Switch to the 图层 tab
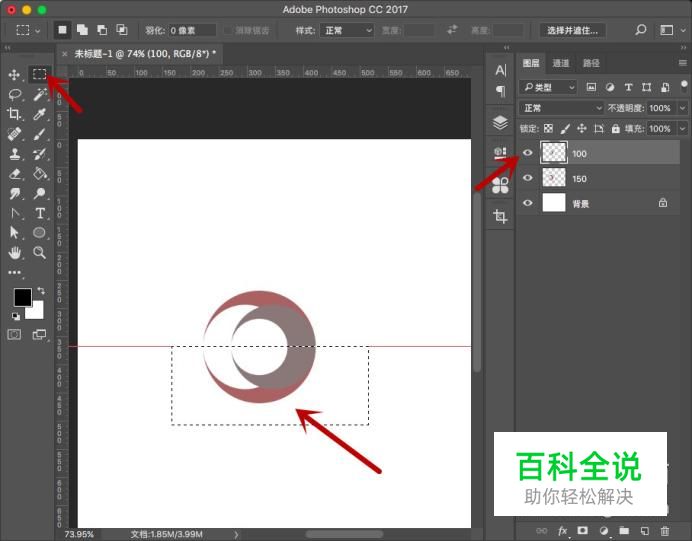The width and height of the screenshot is (692, 541). [531, 63]
